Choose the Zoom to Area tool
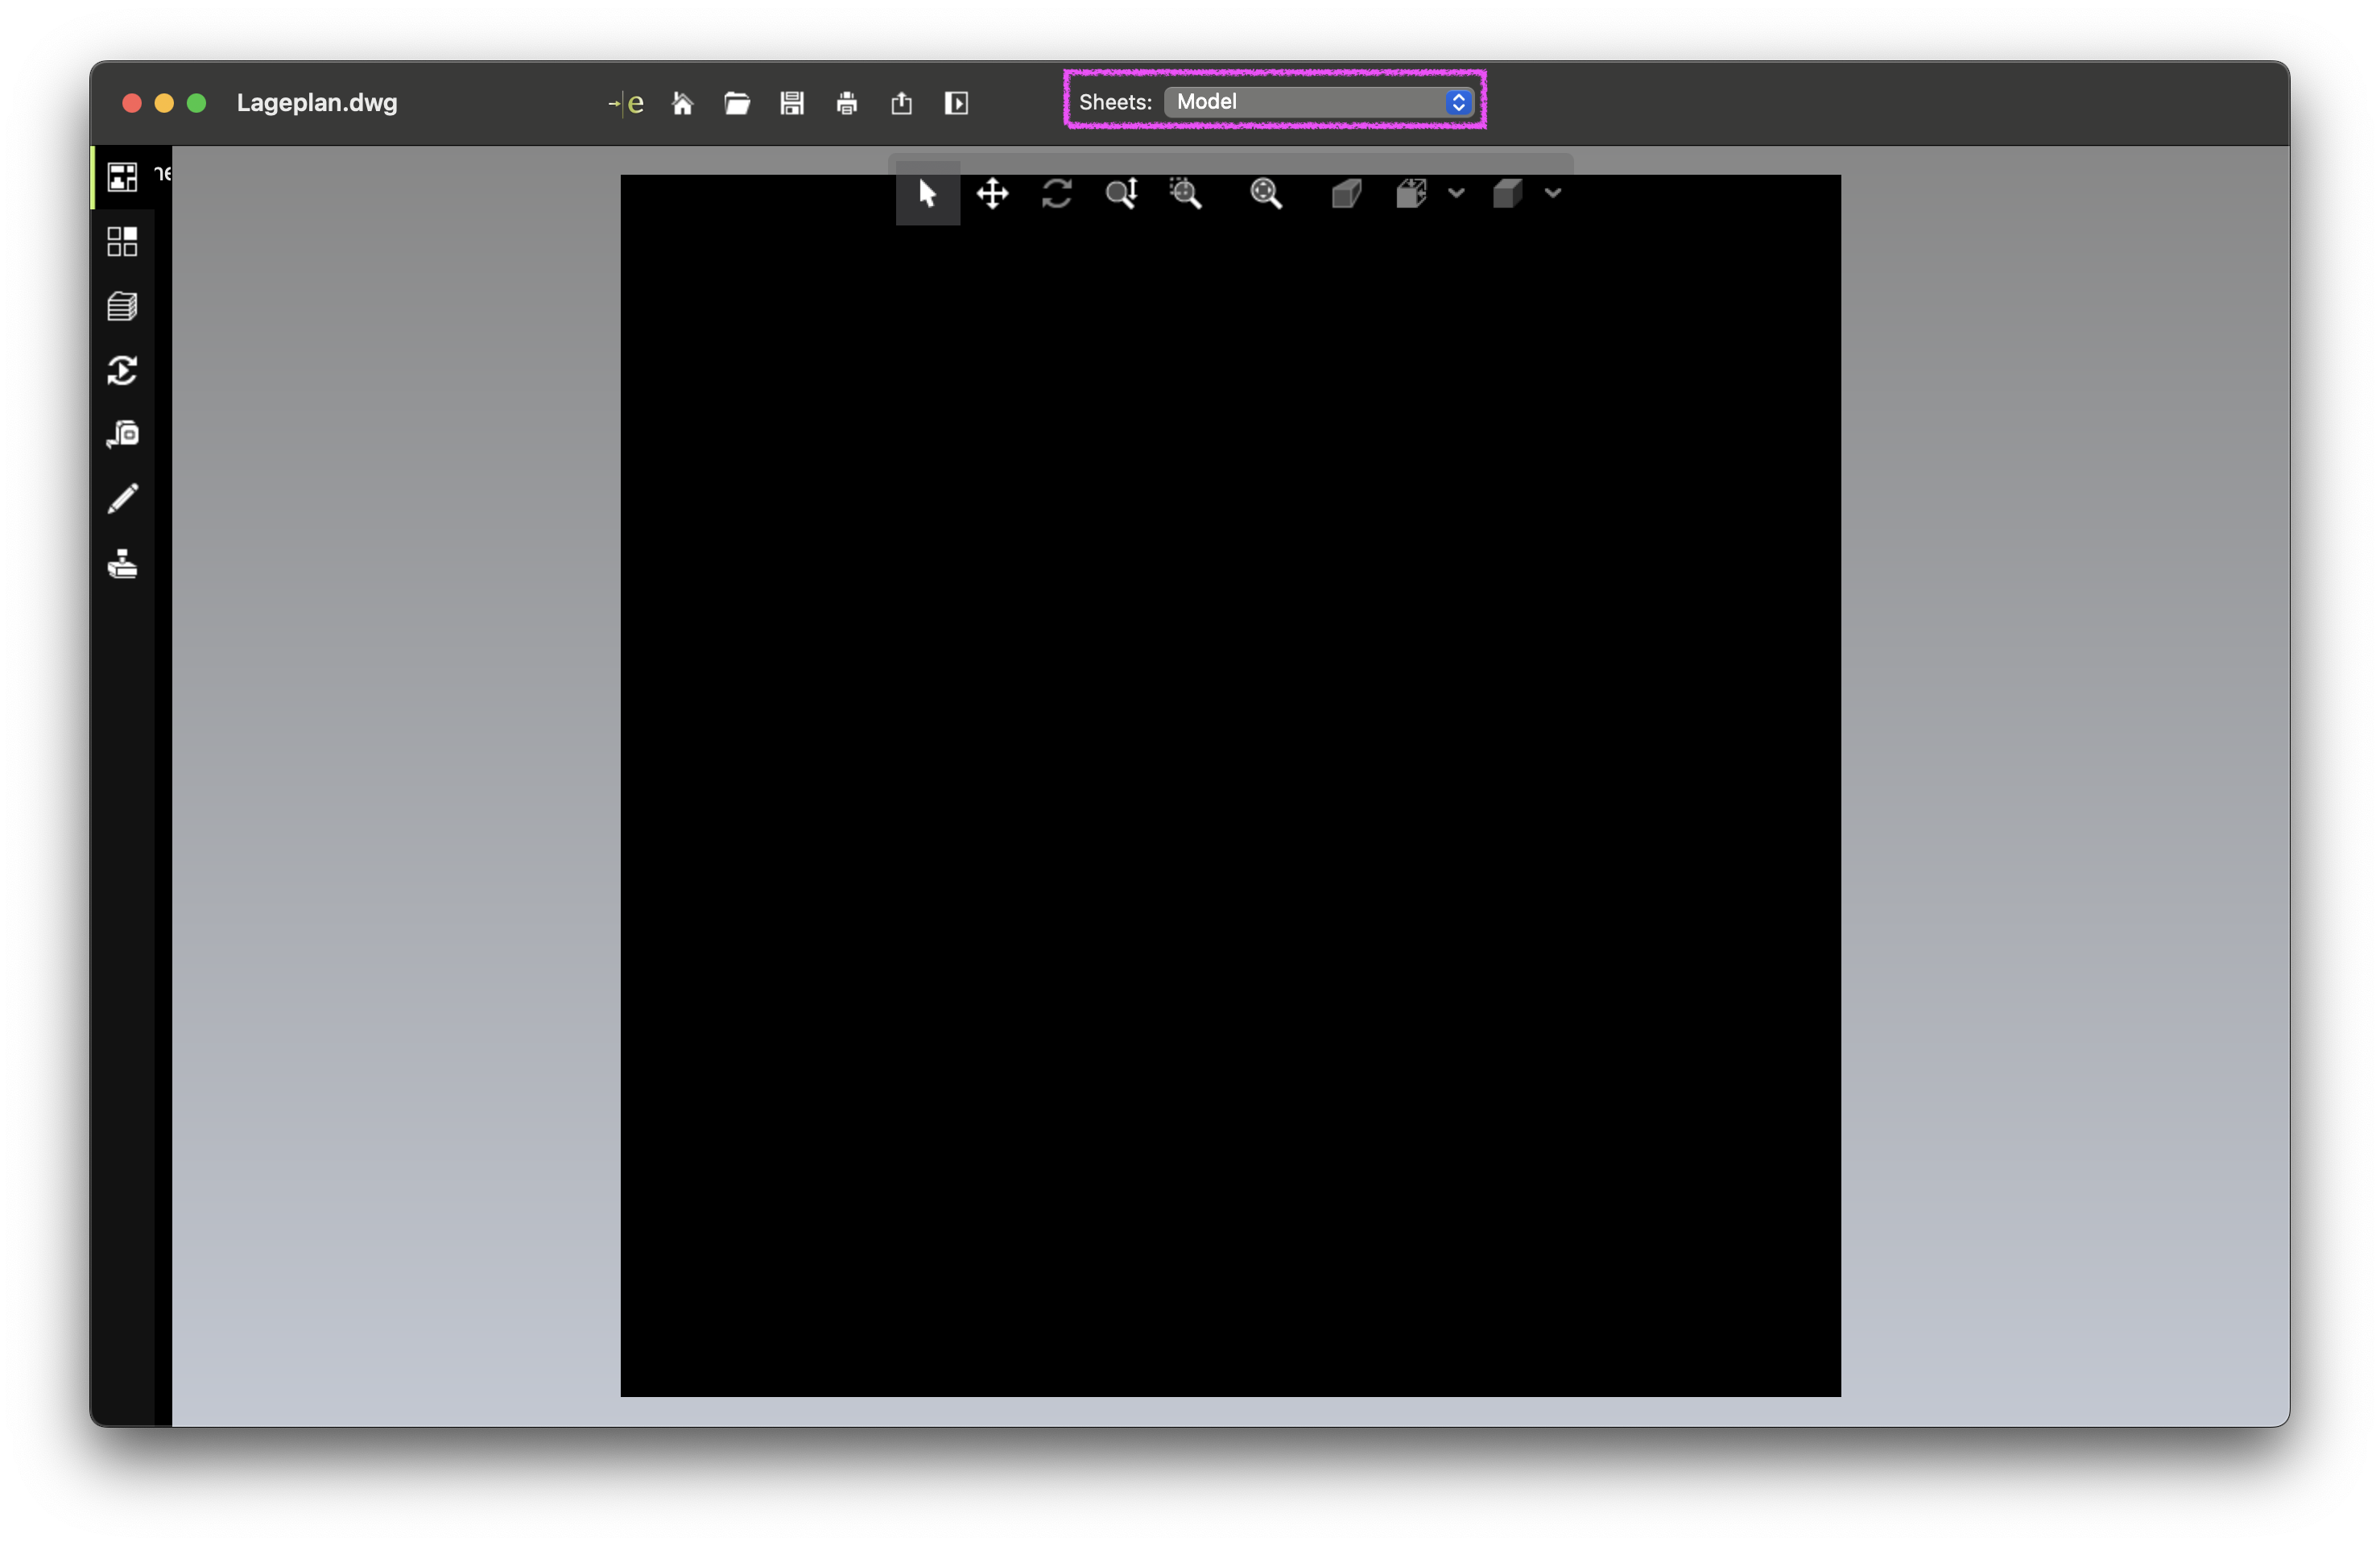This screenshot has height=1546, width=2380. click(x=1186, y=193)
